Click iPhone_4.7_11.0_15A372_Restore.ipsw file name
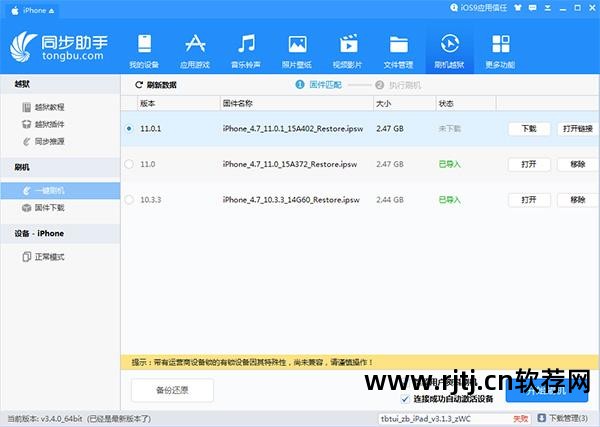Image resolution: width=600 pixels, height=427 pixels. [x=290, y=165]
